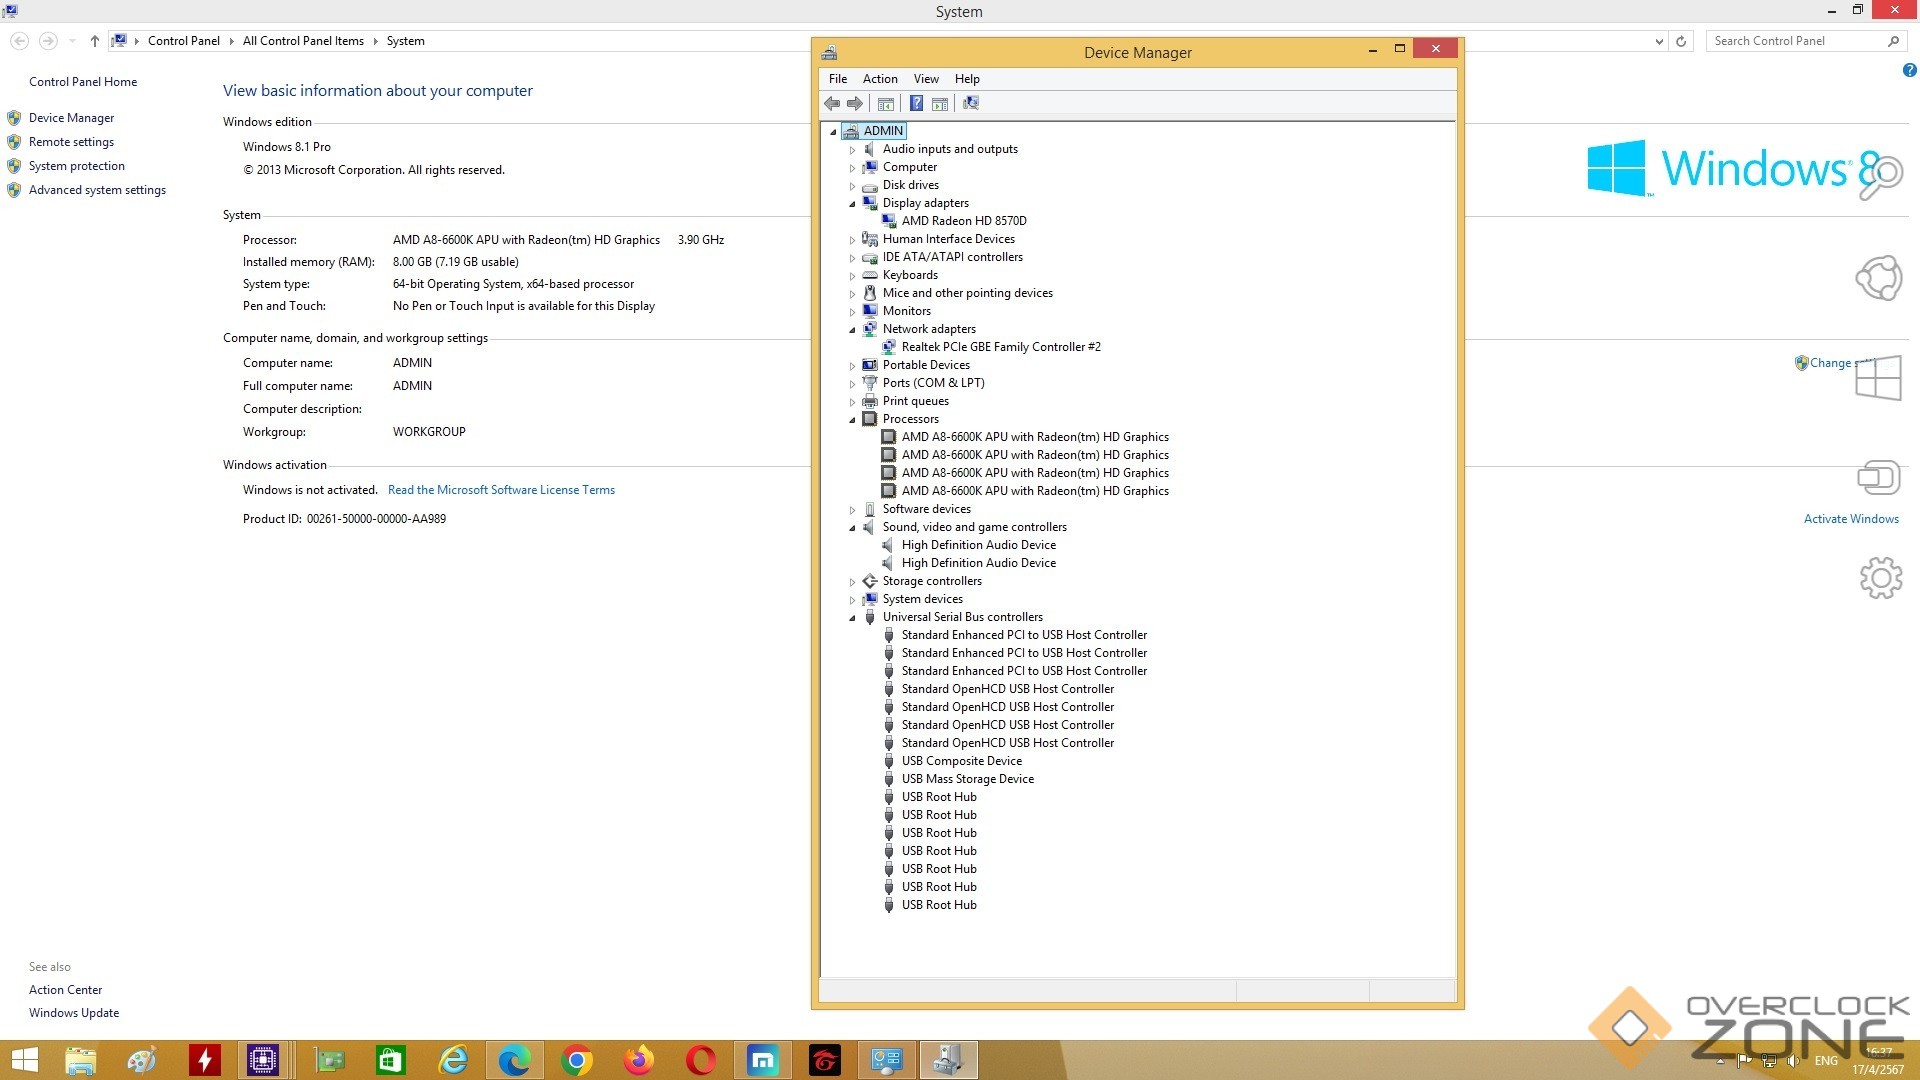Expand Audio inputs and outputs node
Image resolution: width=1920 pixels, height=1080 pixels.
[853, 150]
